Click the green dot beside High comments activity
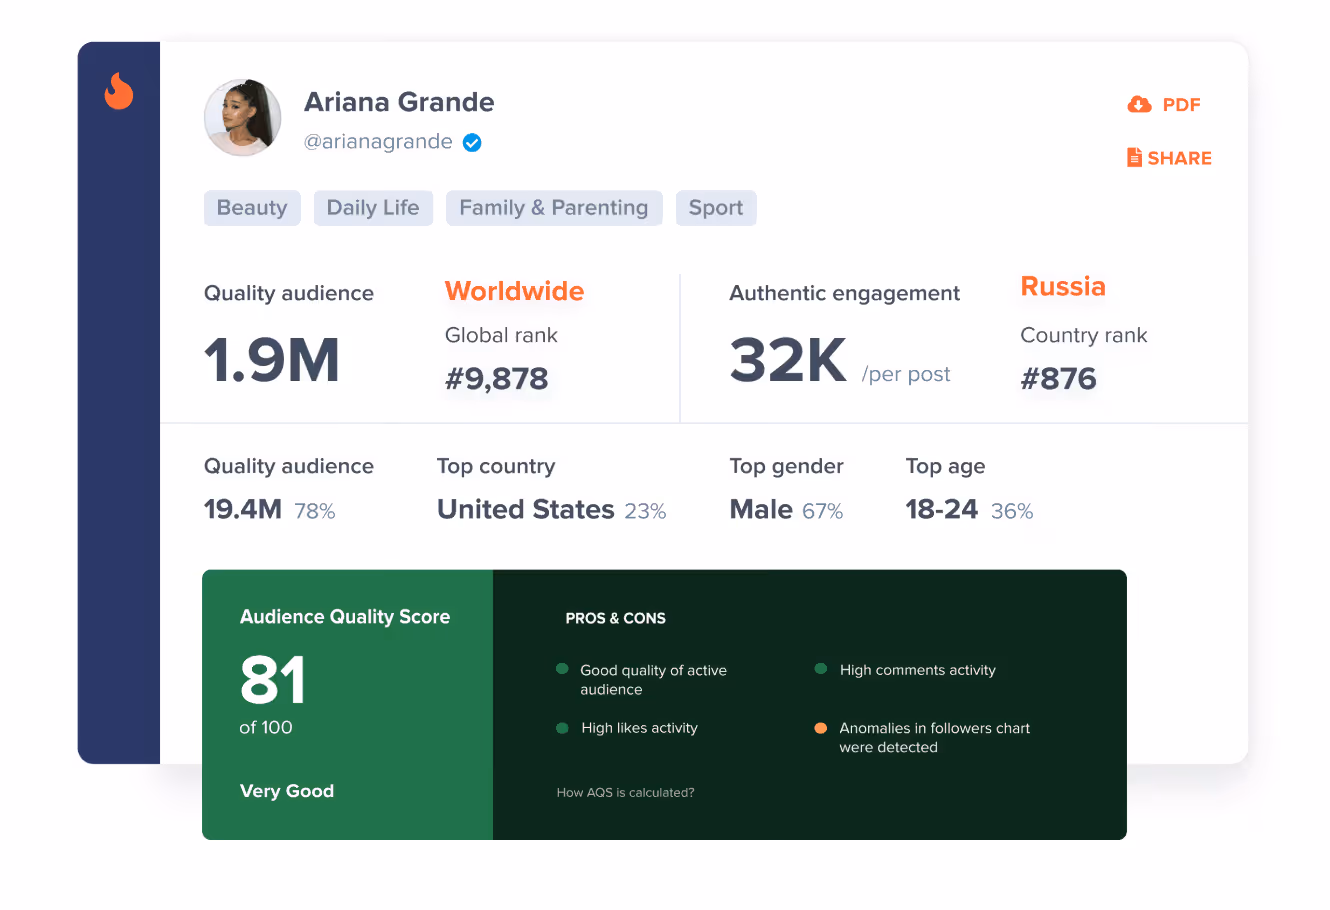The width and height of the screenshot is (1330, 910). [821, 669]
